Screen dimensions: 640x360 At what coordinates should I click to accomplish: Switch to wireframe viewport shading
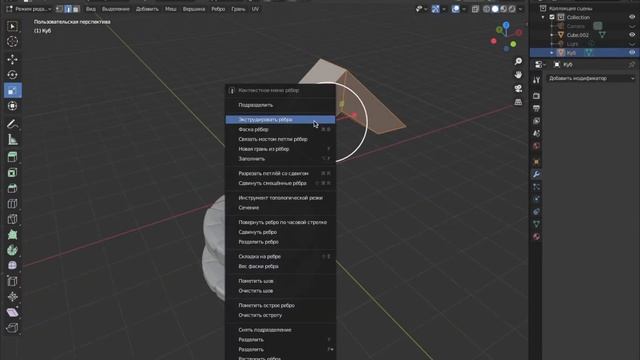[x=487, y=9]
